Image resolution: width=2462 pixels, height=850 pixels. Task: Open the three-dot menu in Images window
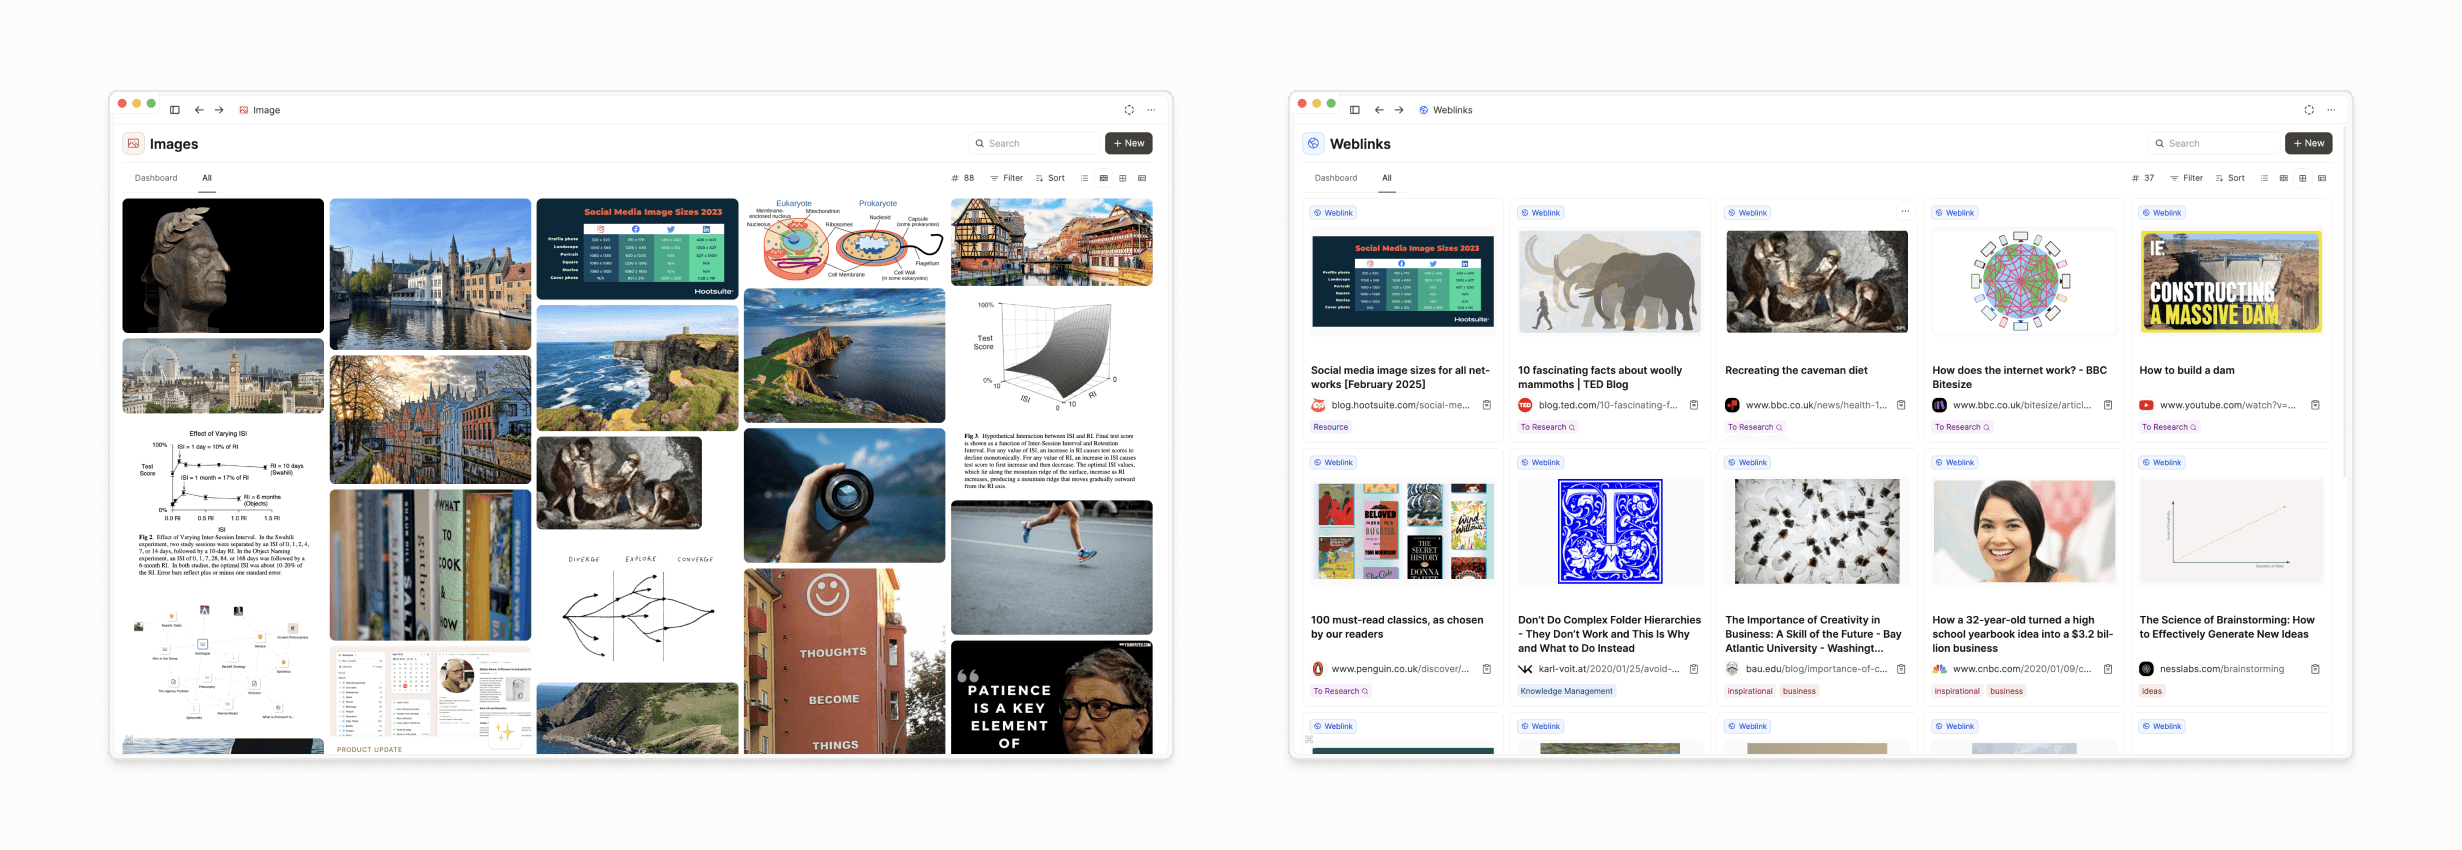[1151, 110]
